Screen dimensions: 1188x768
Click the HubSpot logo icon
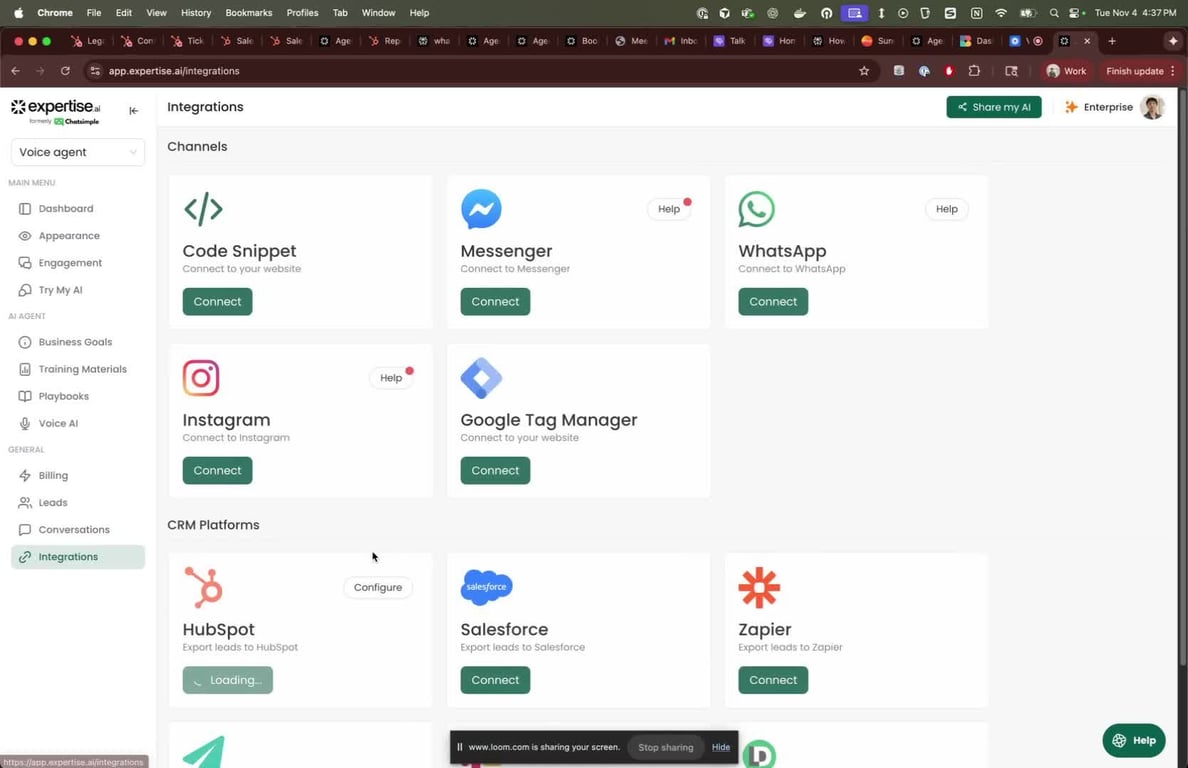[203, 588]
